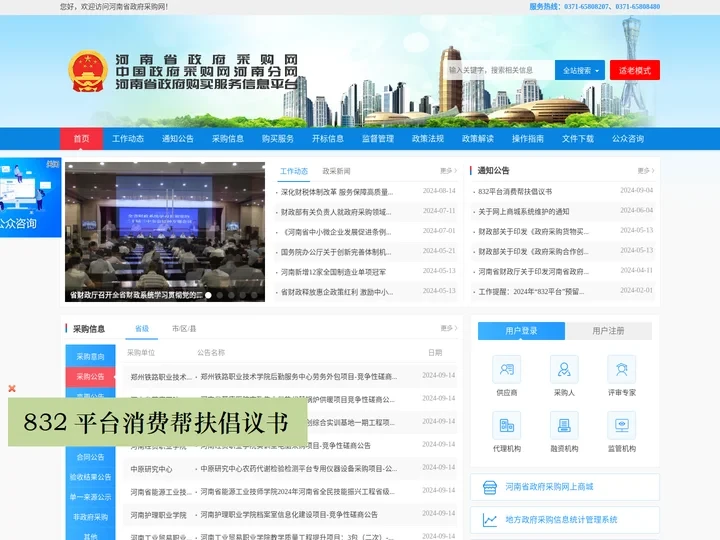Select the 评审专家 expert login icon
The height and width of the screenshot is (540, 720).
click(622, 369)
